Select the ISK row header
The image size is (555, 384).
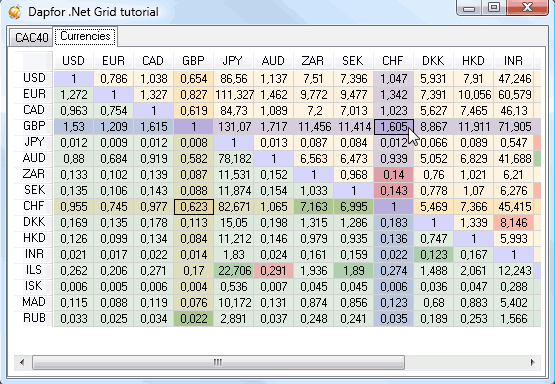click(x=34, y=286)
